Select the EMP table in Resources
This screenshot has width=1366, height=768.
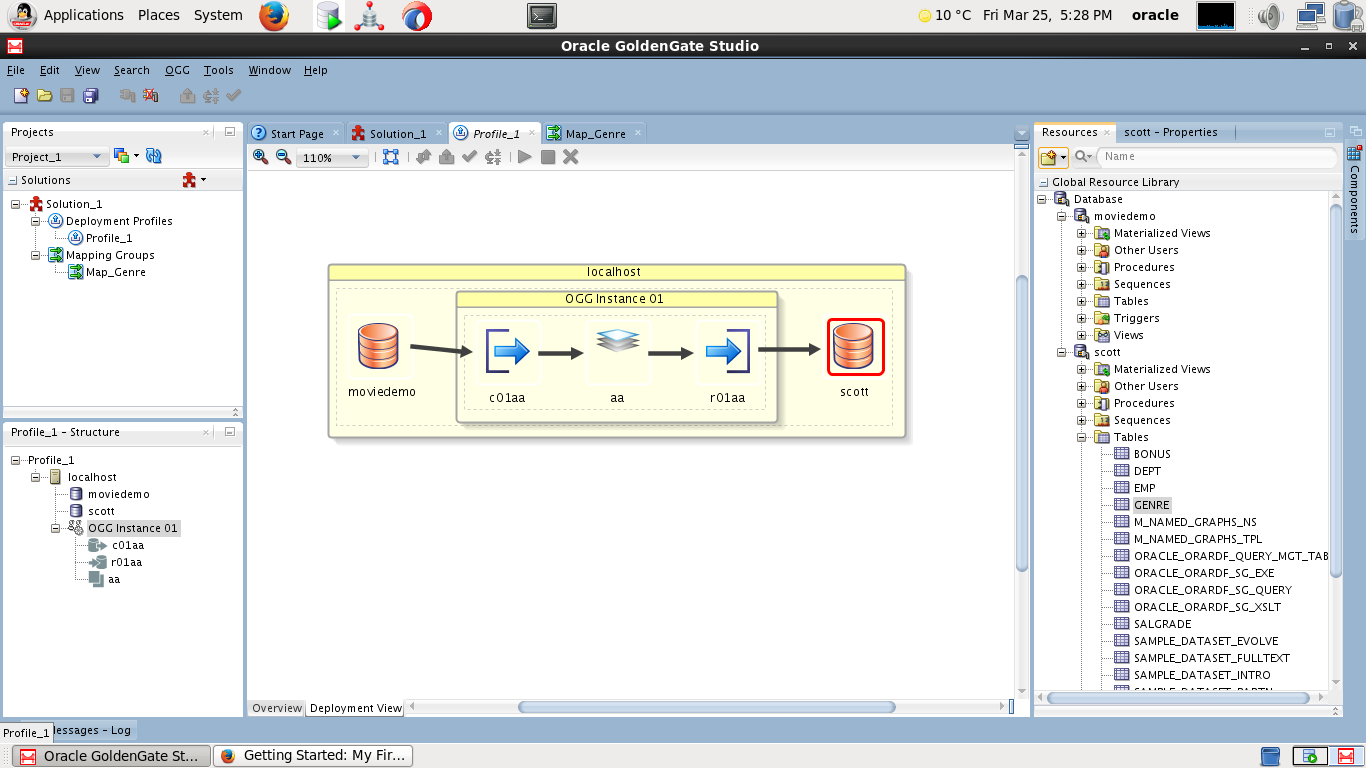1144,488
